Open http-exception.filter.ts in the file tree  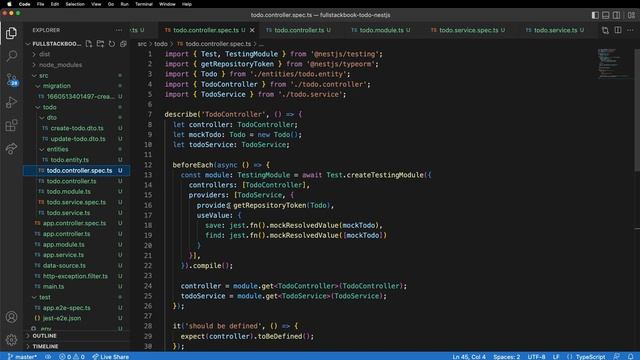(77, 276)
